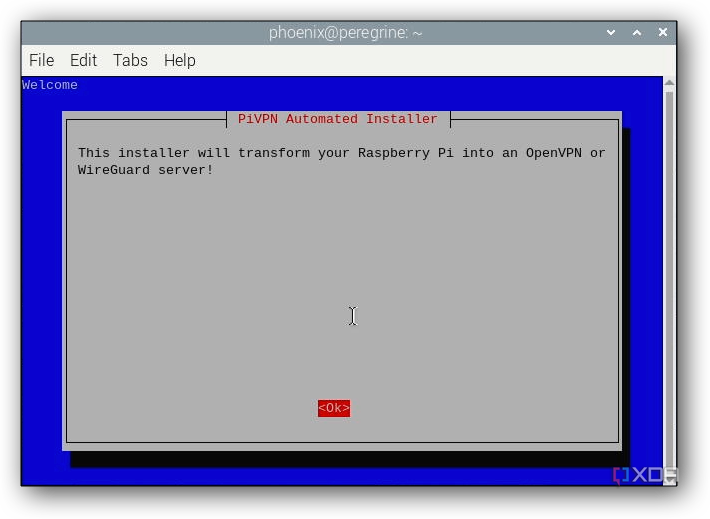Screen dimensions: 710x519
Task: Click the 'This installer will transform' text line
Action: [341, 153]
